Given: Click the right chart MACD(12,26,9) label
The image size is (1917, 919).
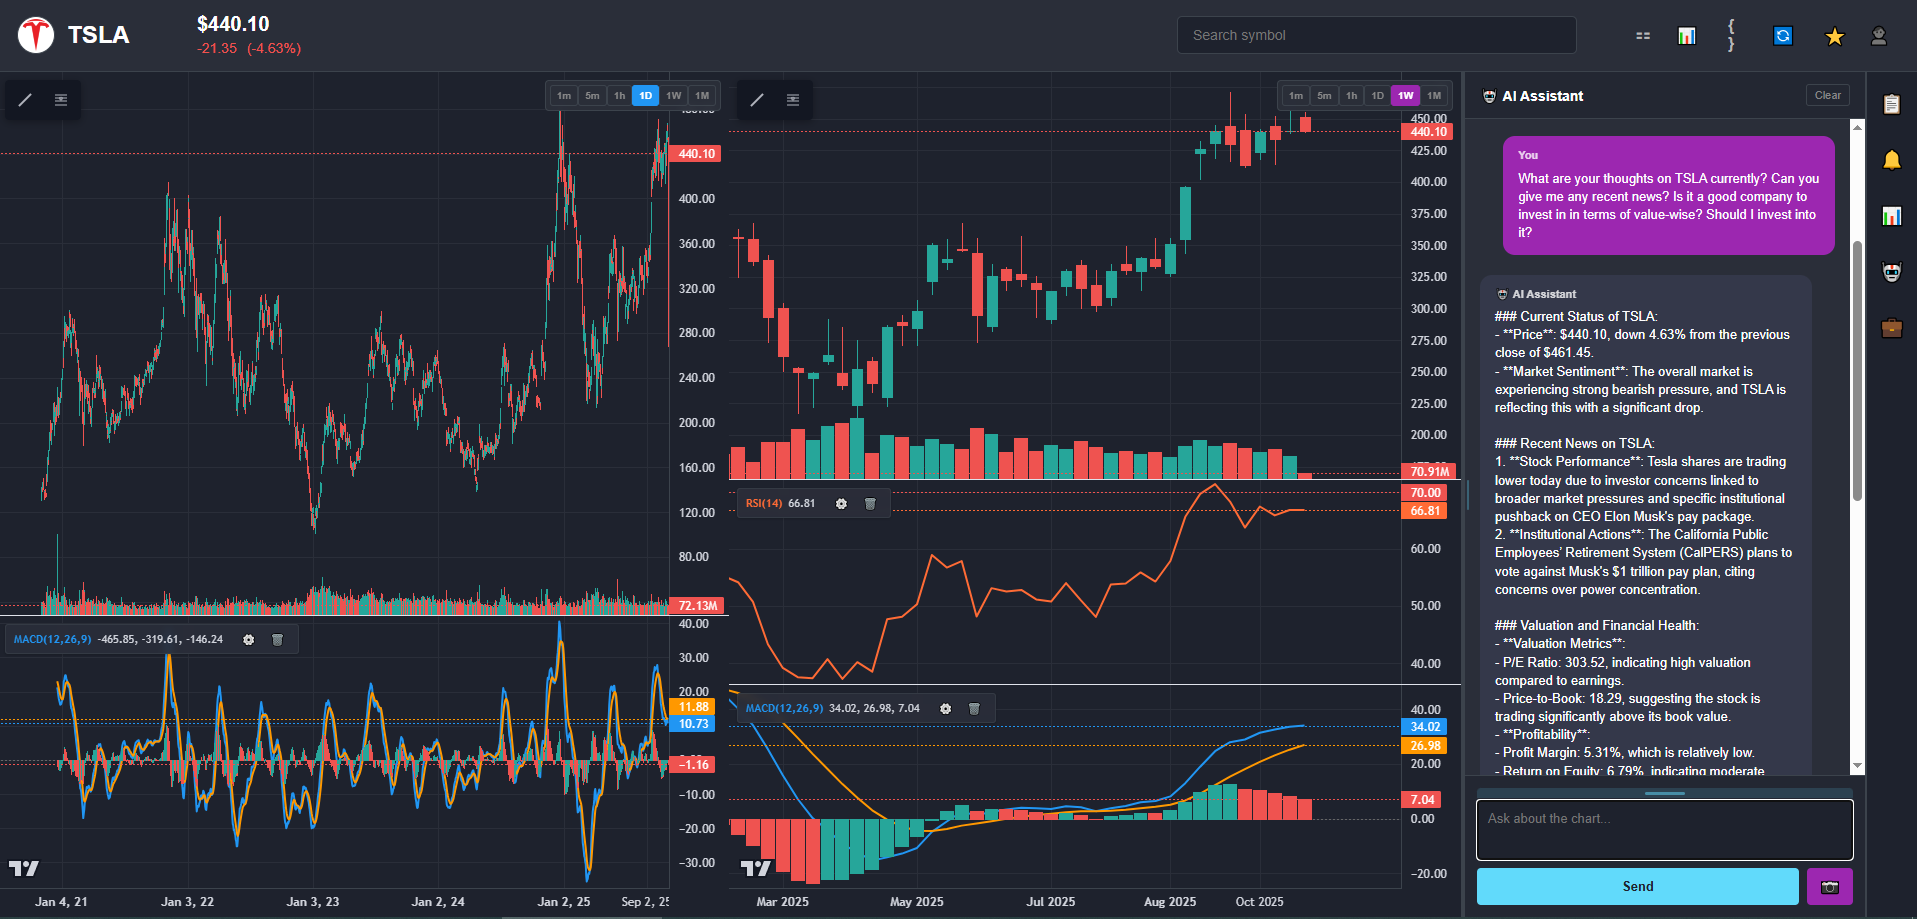Looking at the screenshot, I should point(784,709).
